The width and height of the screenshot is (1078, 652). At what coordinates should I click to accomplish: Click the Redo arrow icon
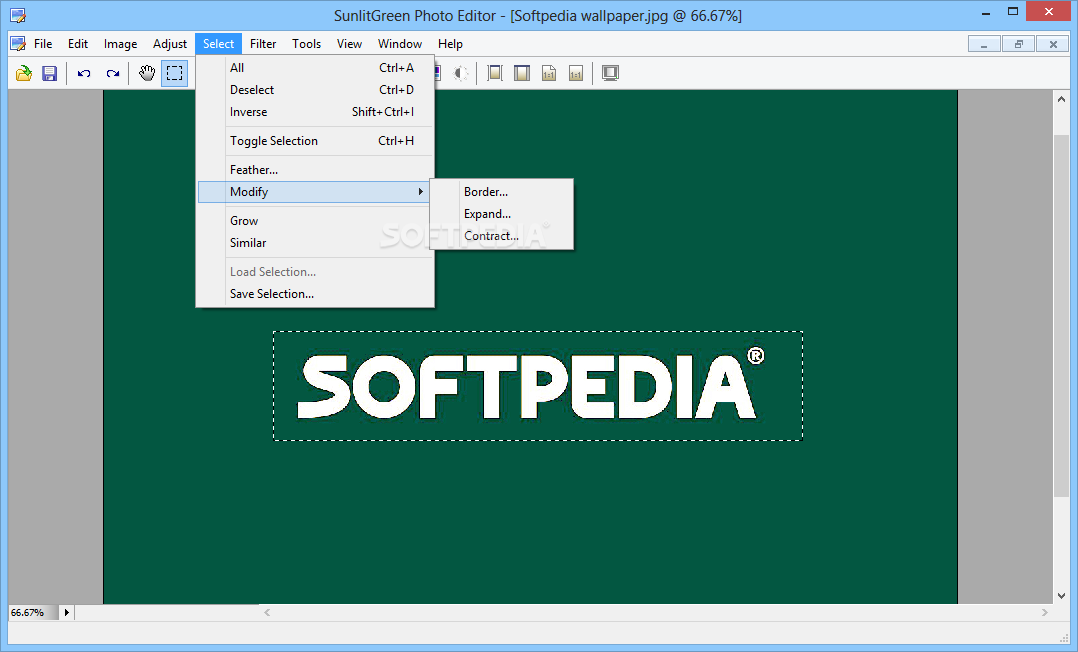tap(113, 73)
